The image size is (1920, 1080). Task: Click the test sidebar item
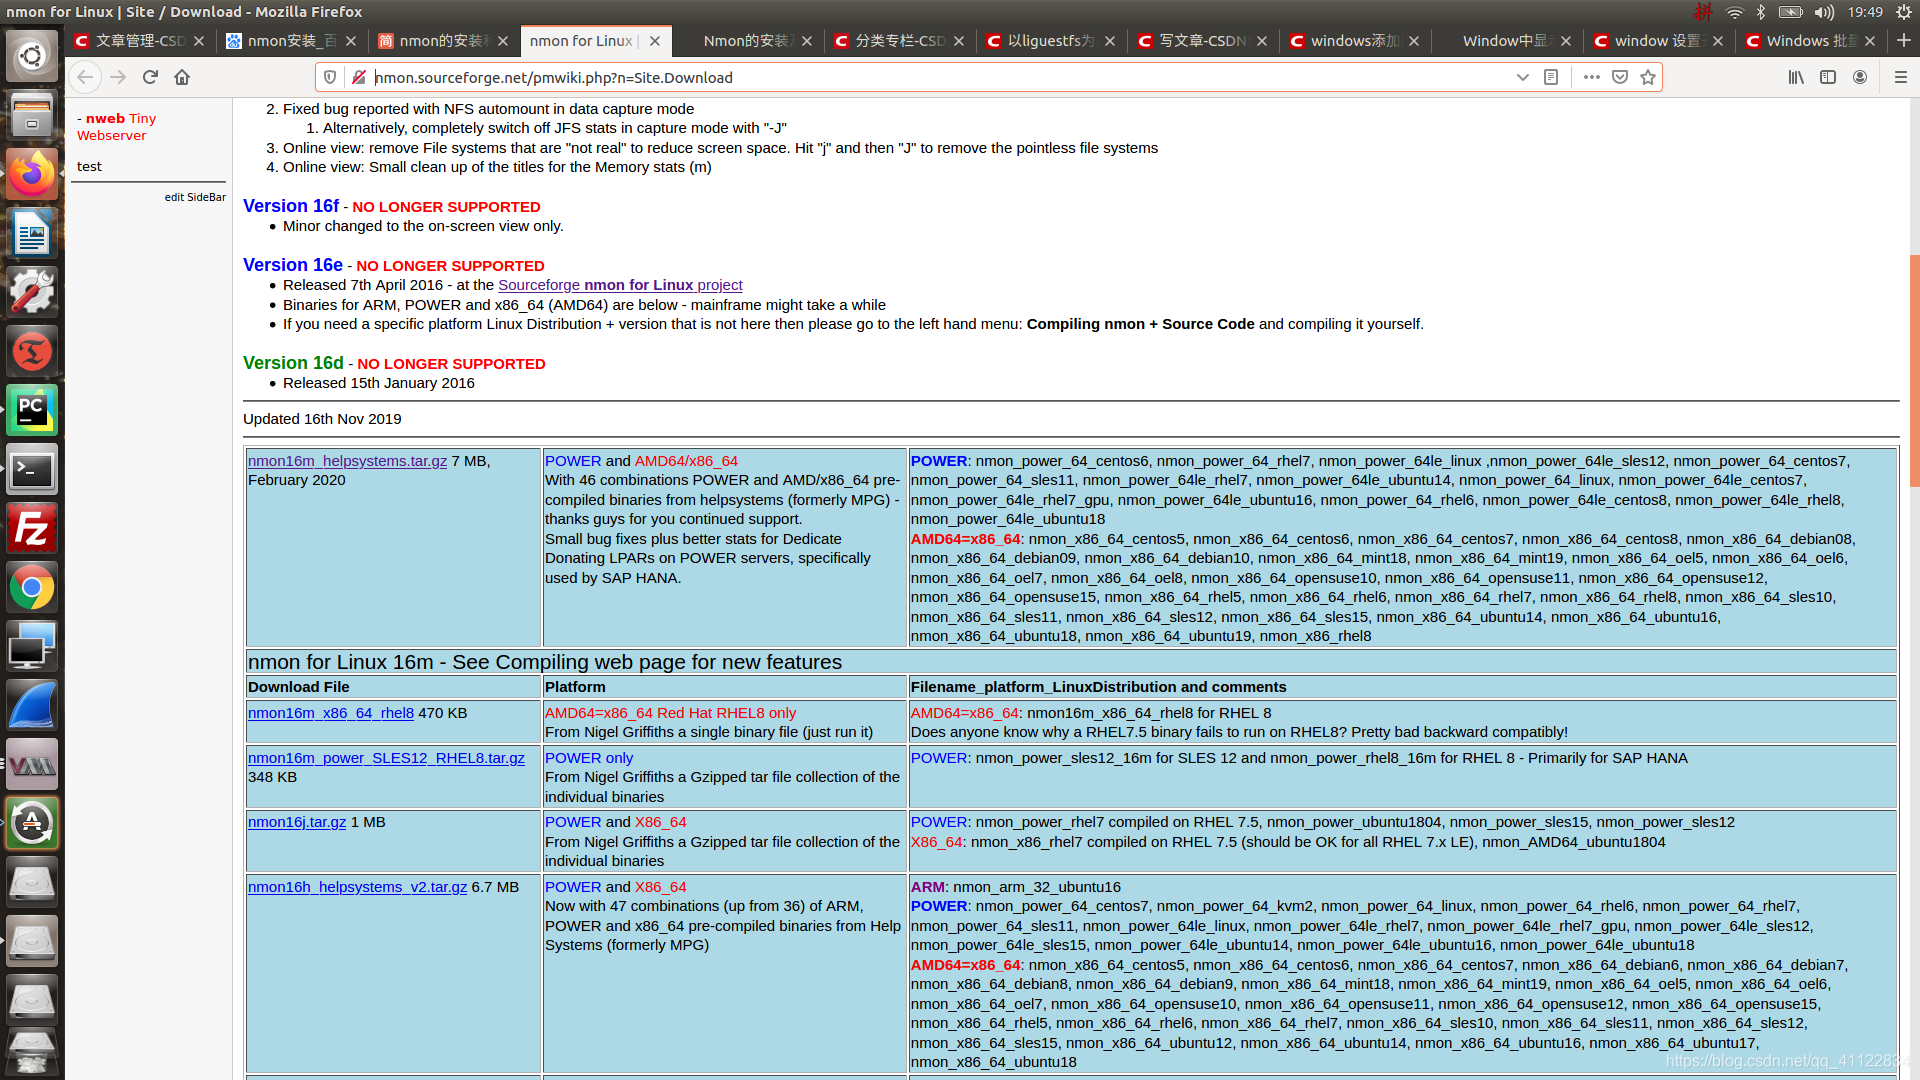(89, 167)
